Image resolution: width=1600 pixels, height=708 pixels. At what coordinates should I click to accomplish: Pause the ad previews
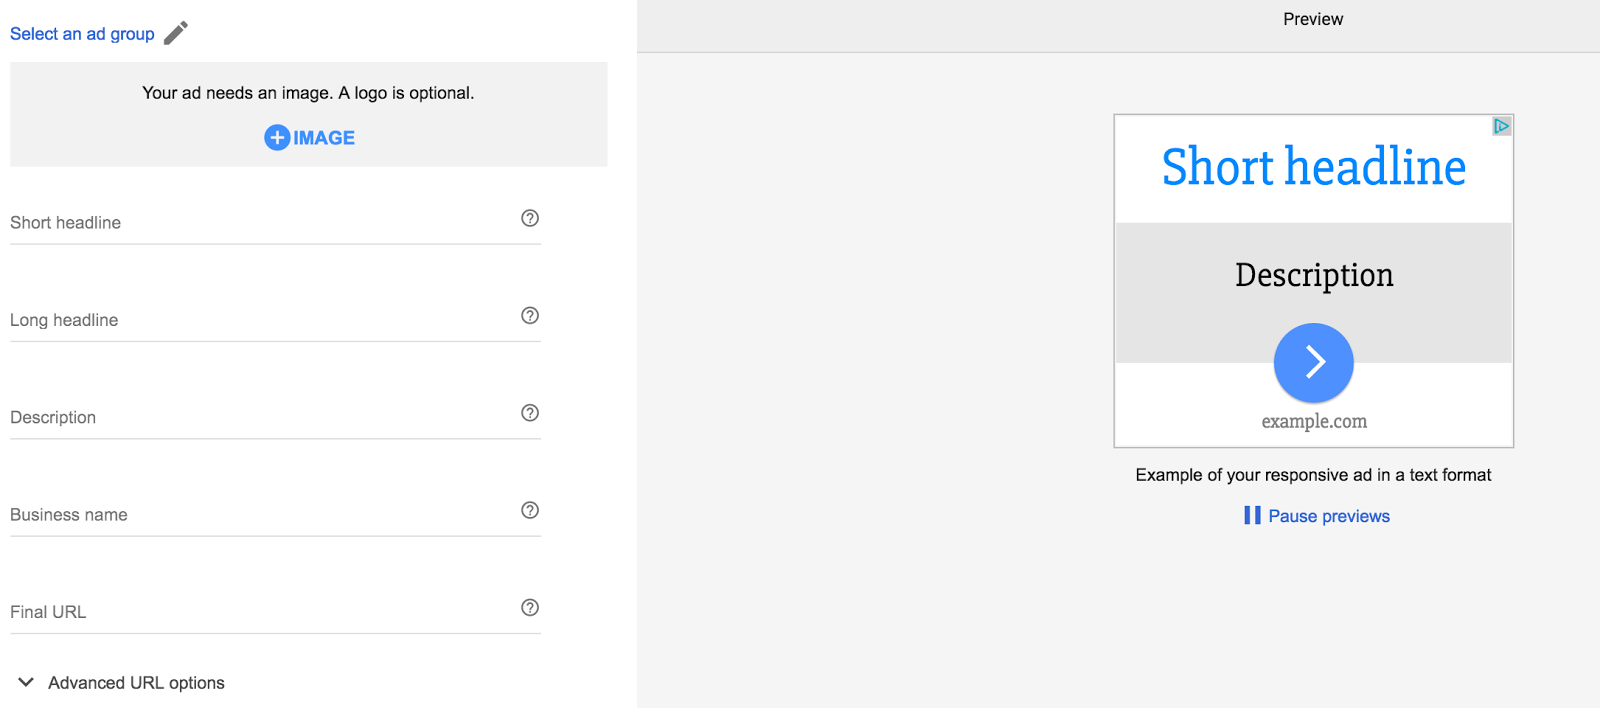[1328, 515]
